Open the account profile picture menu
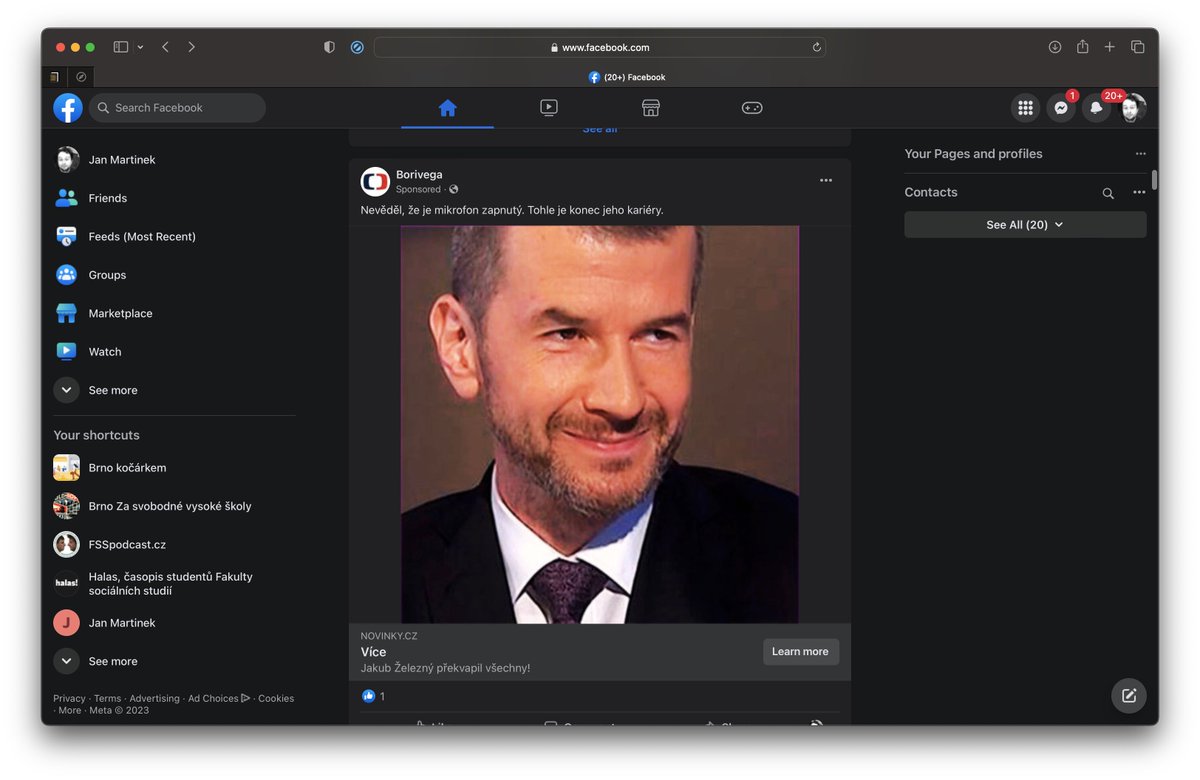 coord(1132,108)
